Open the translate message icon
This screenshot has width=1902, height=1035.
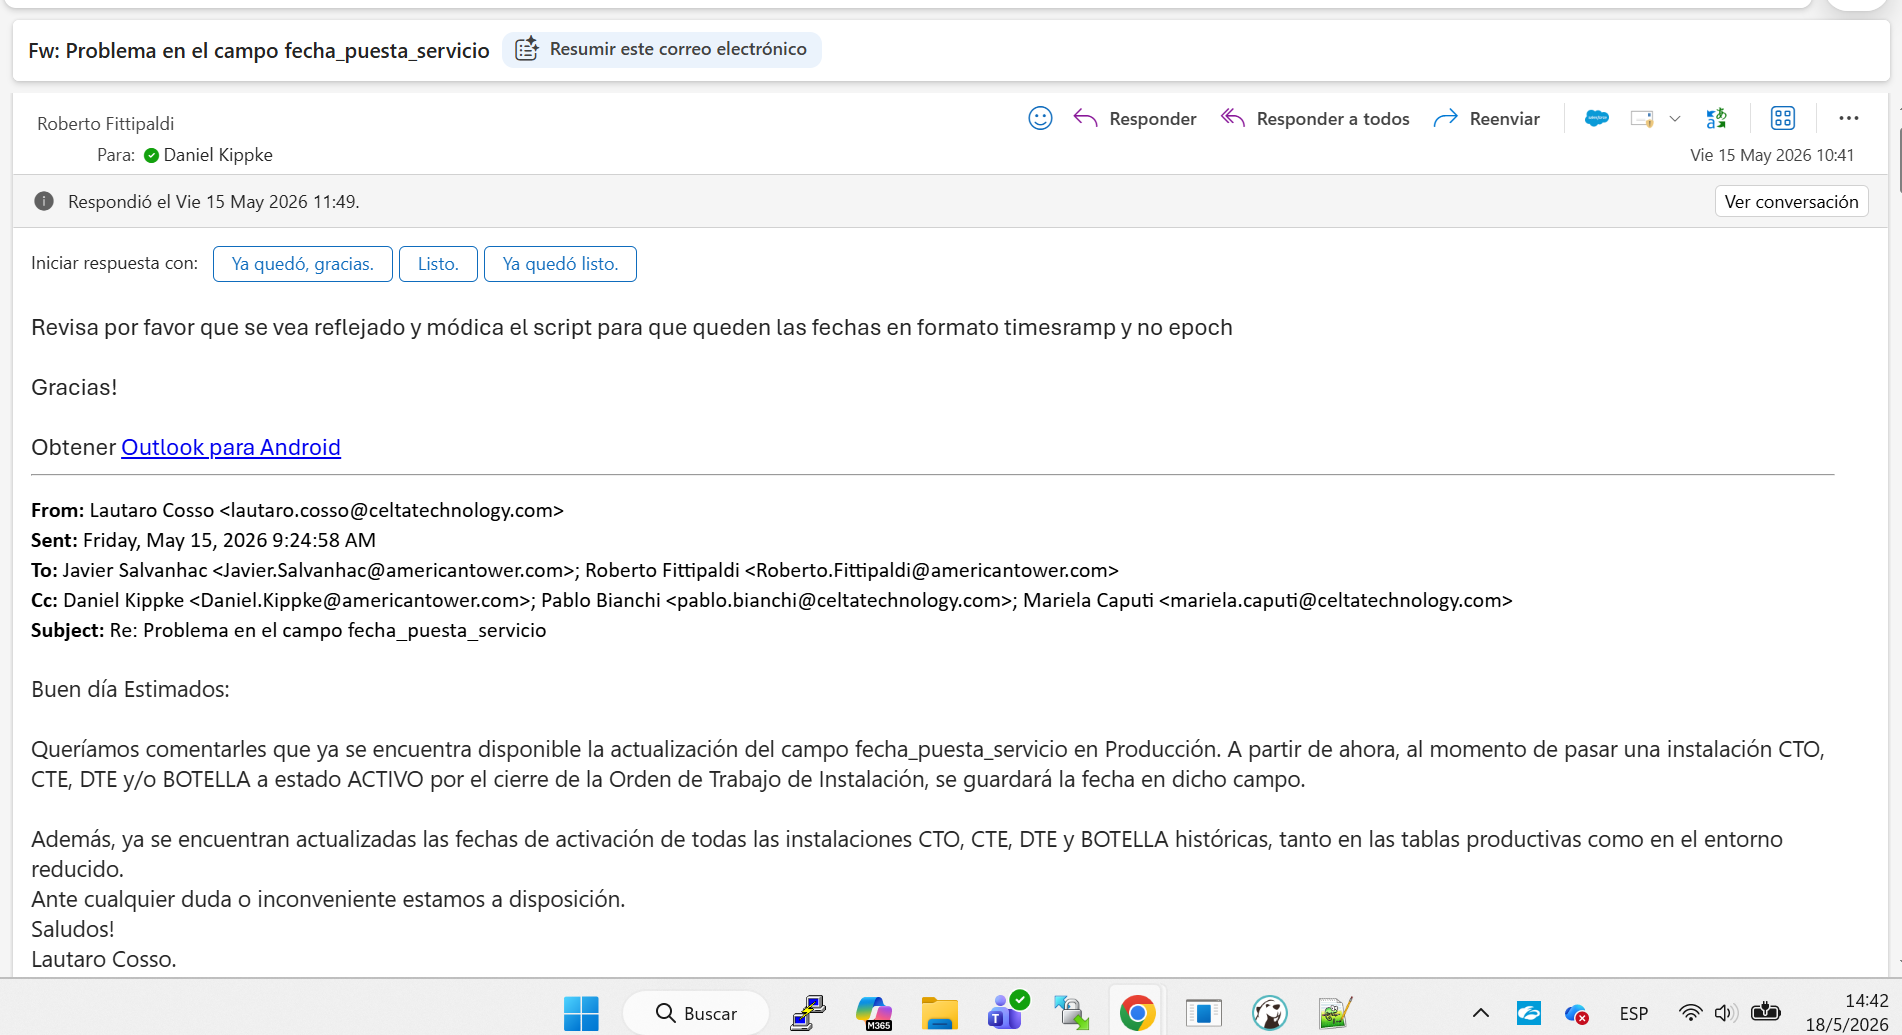coord(1717,119)
